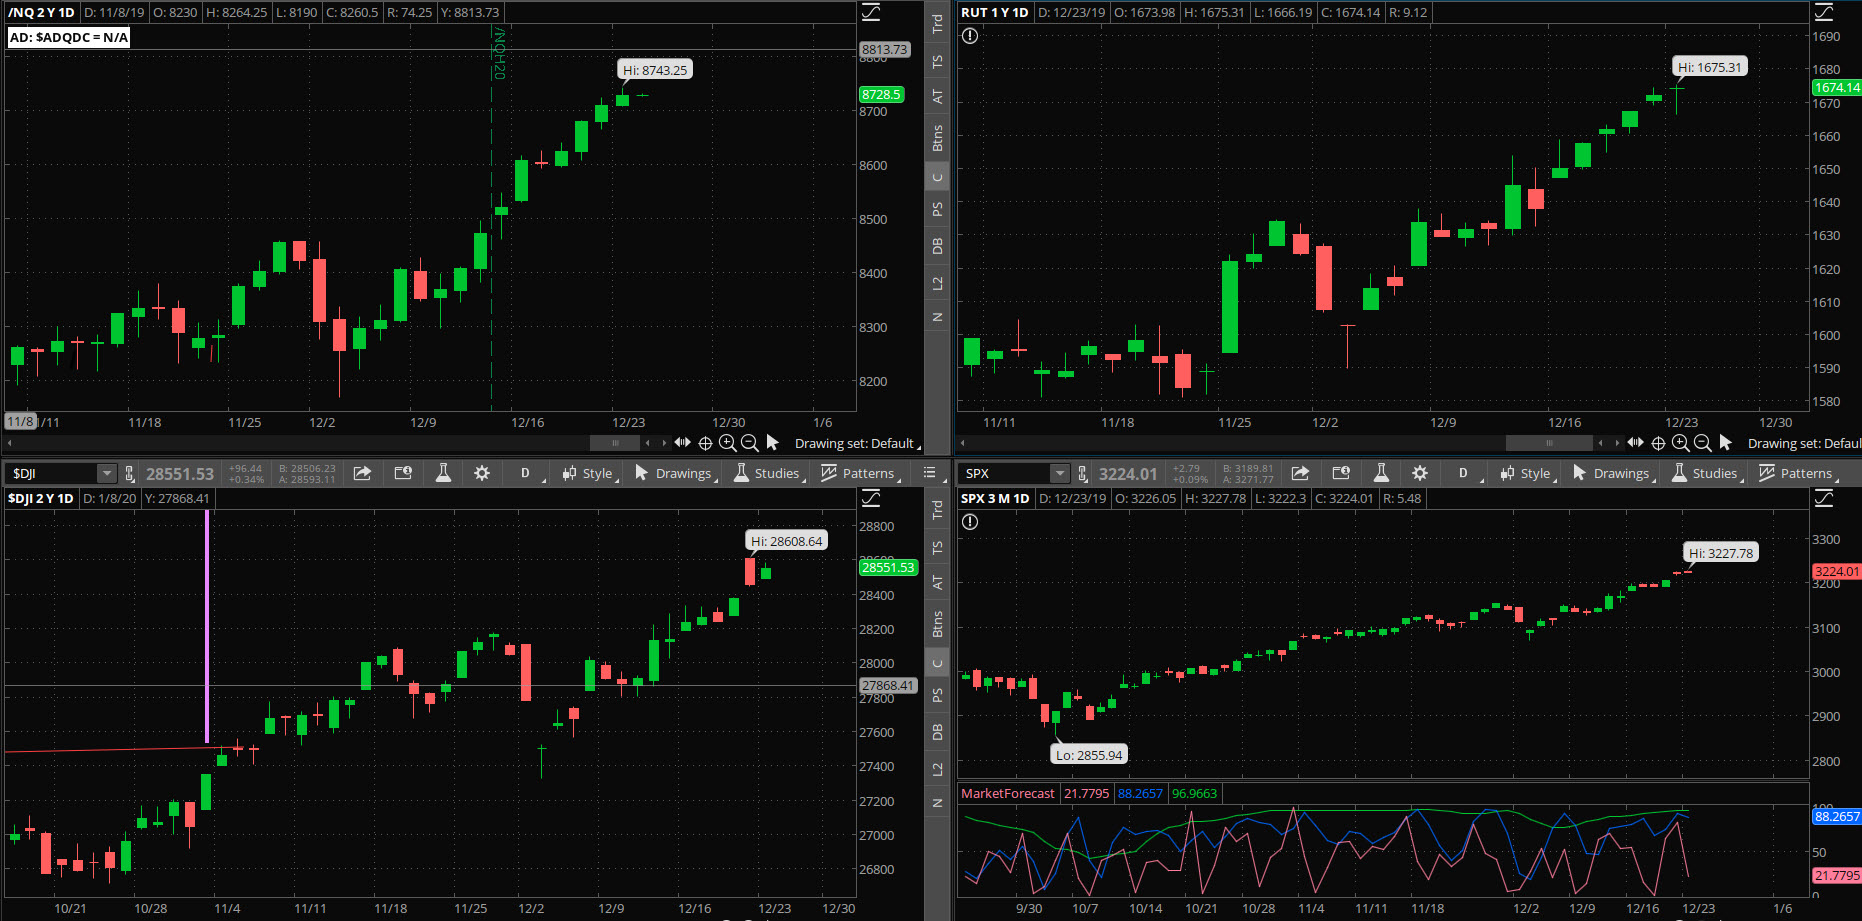Click axis scale icon above SPX price axis
This screenshot has width=1862, height=921.
click(x=1824, y=498)
